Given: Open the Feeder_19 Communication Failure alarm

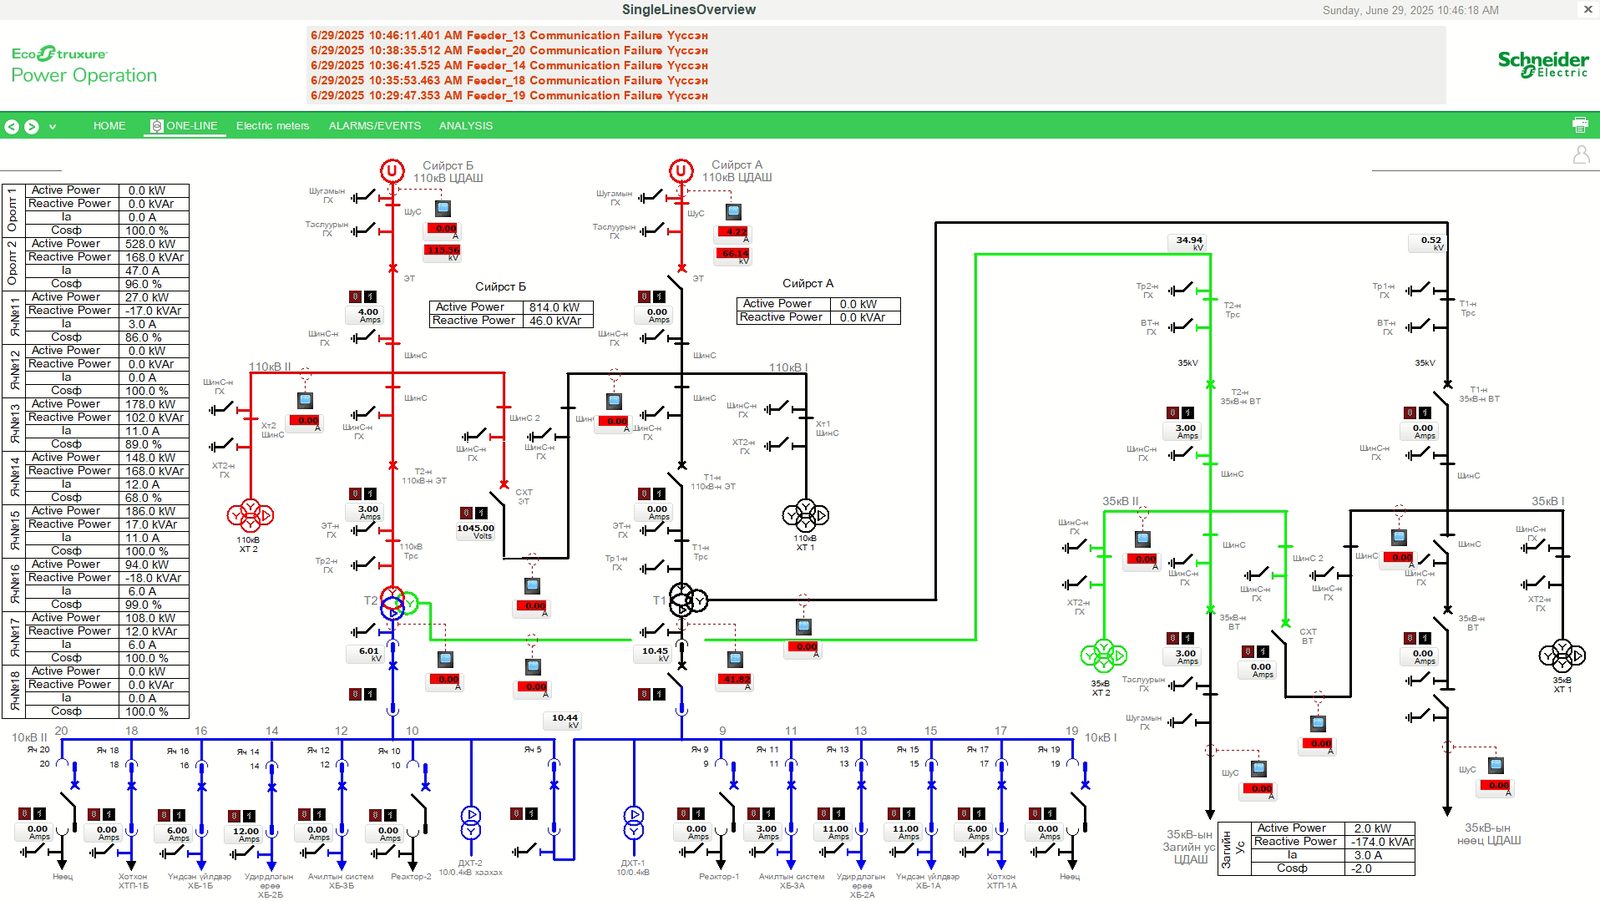Looking at the screenshot, I should (x=509, y=95).
